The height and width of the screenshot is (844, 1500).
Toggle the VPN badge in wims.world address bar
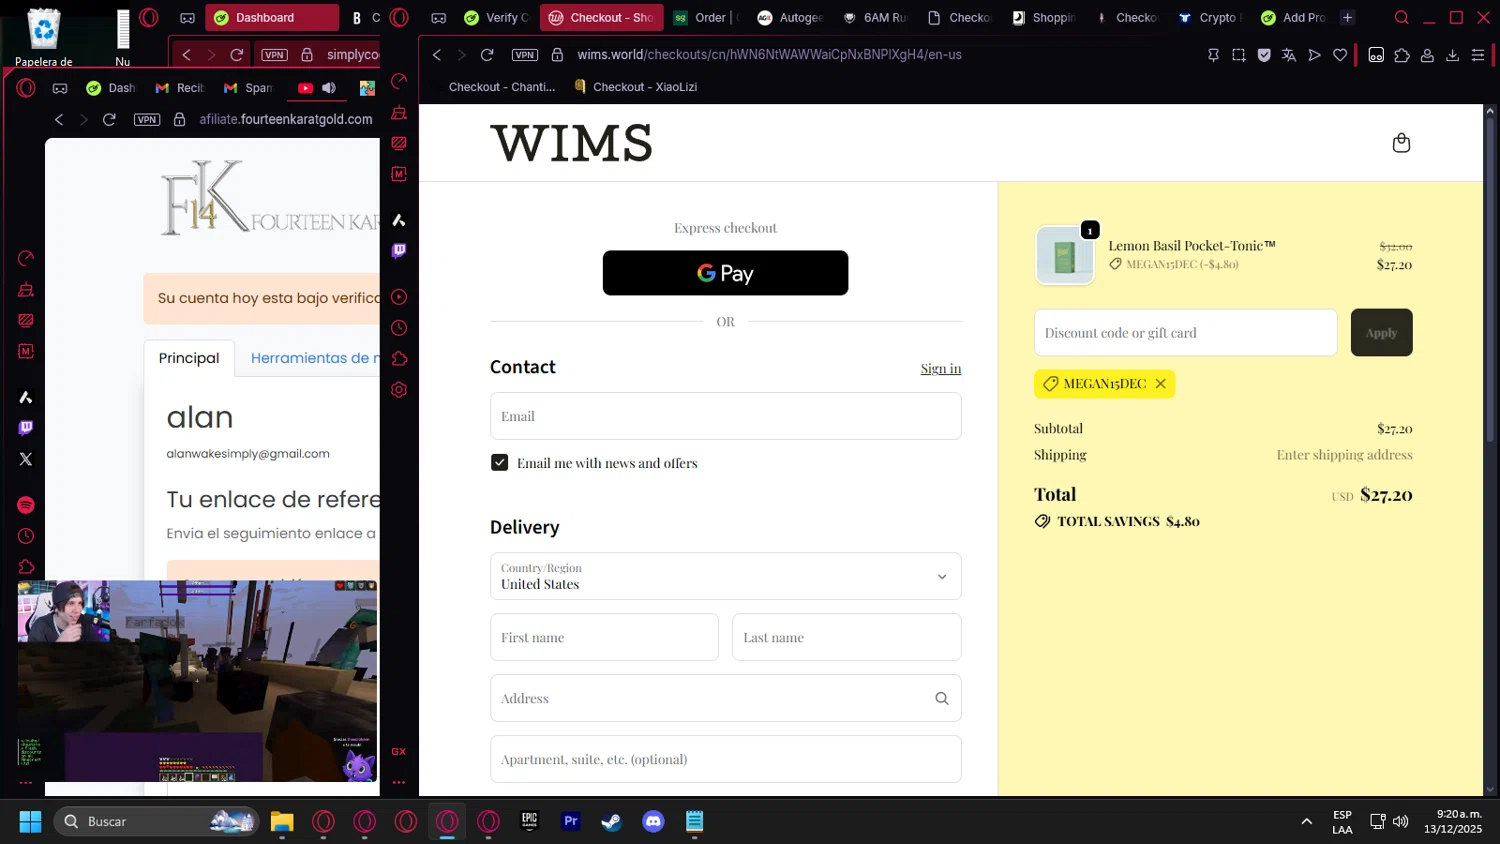[524, 55]
